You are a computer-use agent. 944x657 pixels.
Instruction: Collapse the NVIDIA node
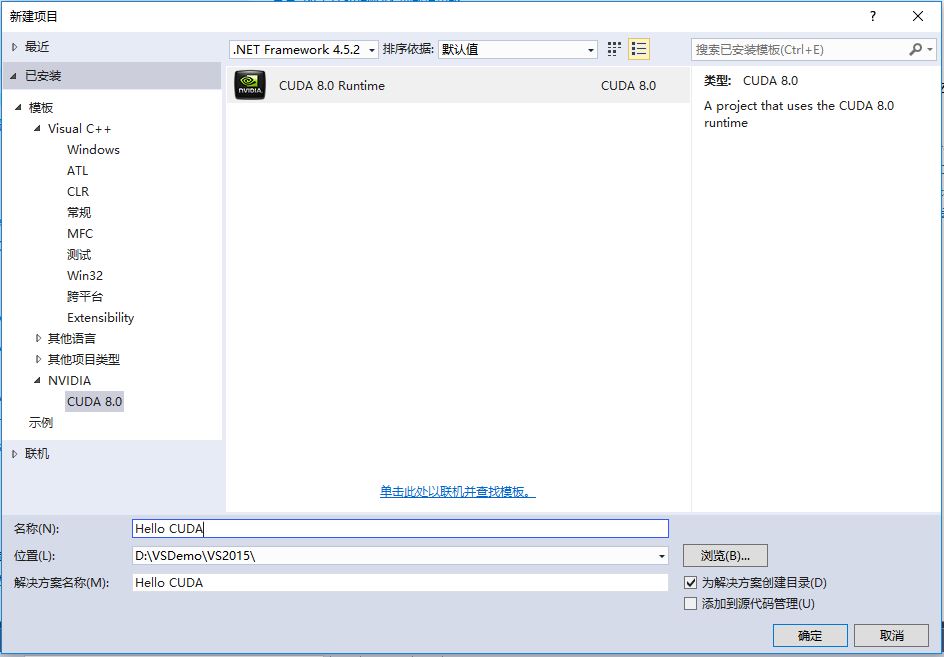[x=37, y=381]
